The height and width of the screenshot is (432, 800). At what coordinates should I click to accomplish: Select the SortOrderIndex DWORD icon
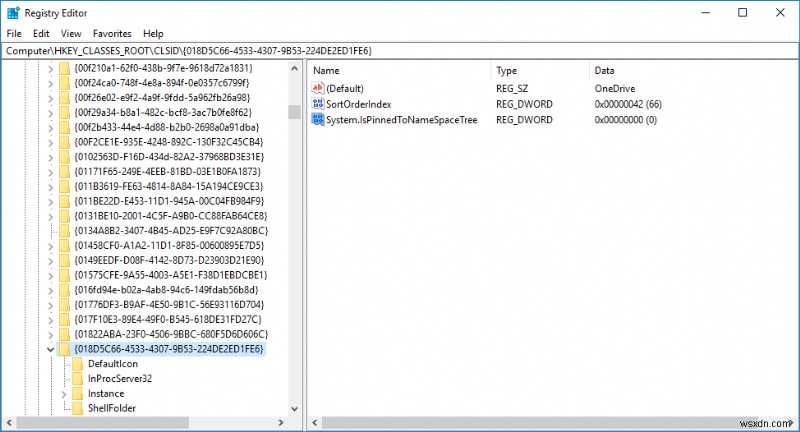pyautogui.click(x=318, y=104)
